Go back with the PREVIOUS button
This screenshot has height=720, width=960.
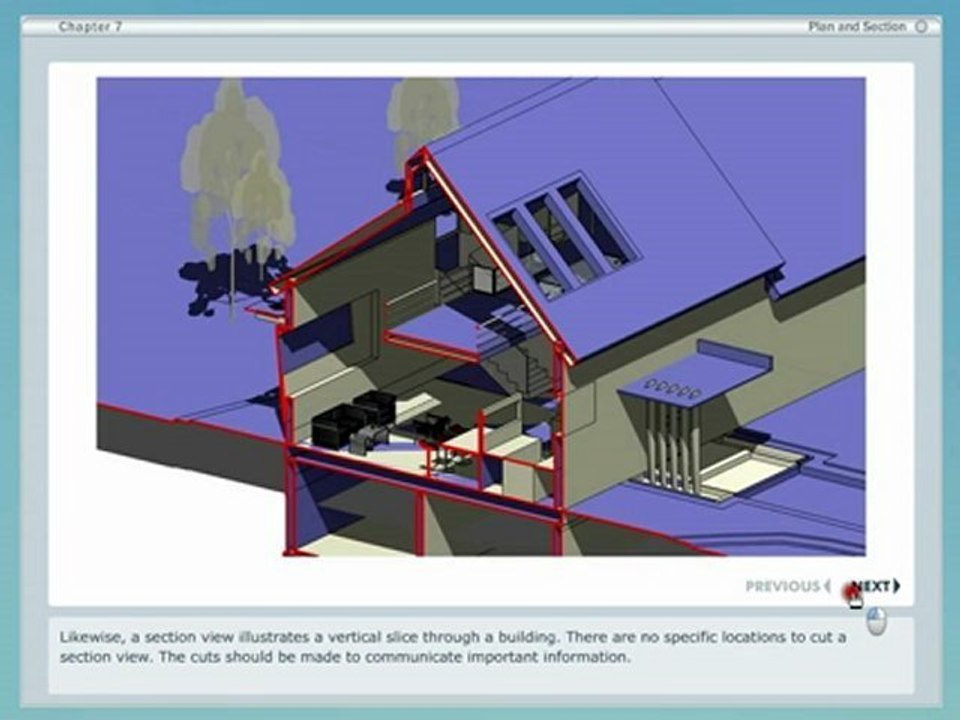(788, 586)
